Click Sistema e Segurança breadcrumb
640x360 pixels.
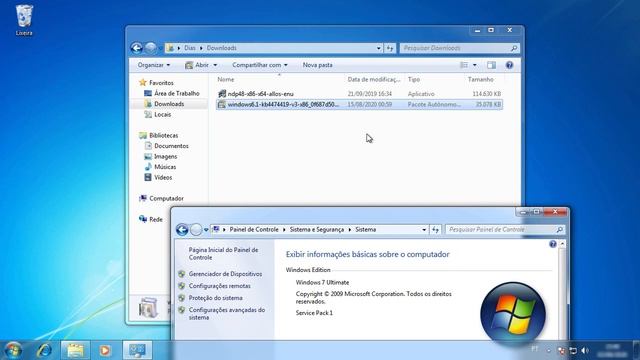click(317, 229)
